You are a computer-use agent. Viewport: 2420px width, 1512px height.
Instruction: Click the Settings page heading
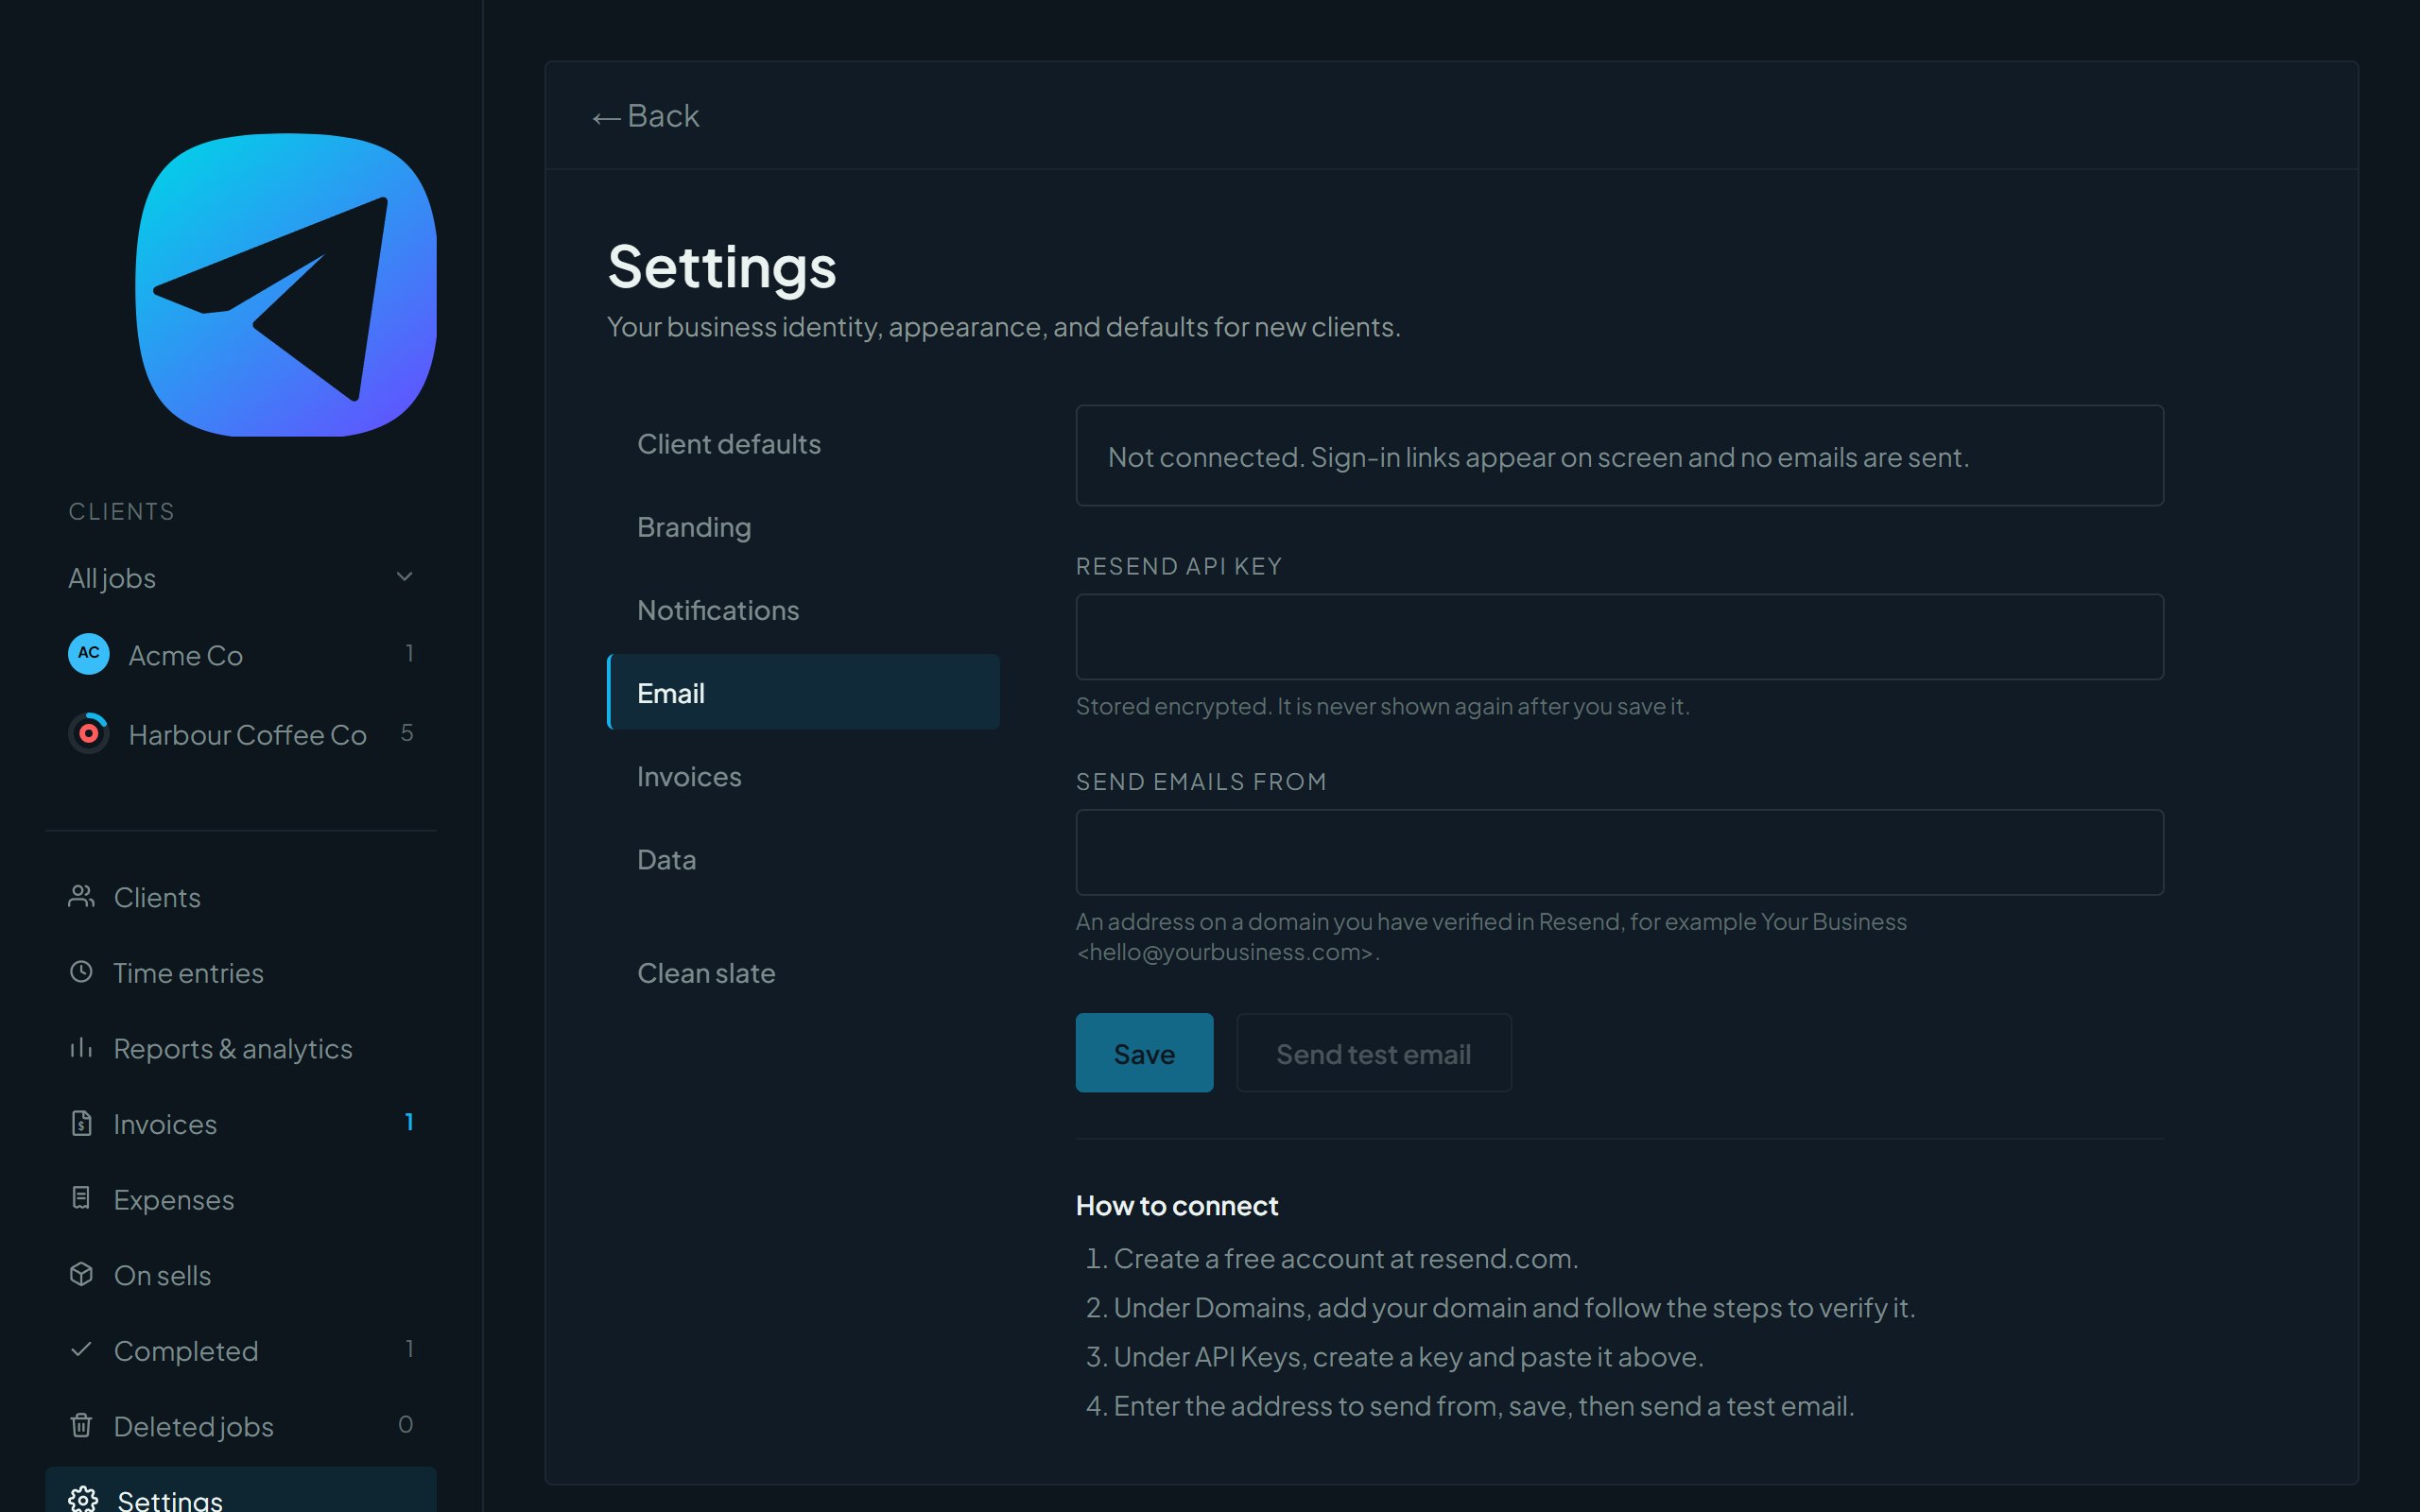(x=722, y=267)
